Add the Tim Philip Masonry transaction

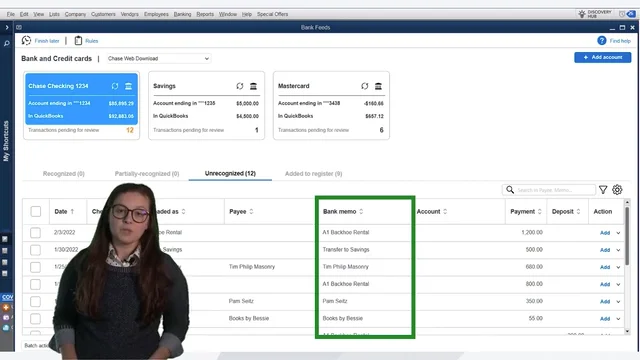(605, 267)
